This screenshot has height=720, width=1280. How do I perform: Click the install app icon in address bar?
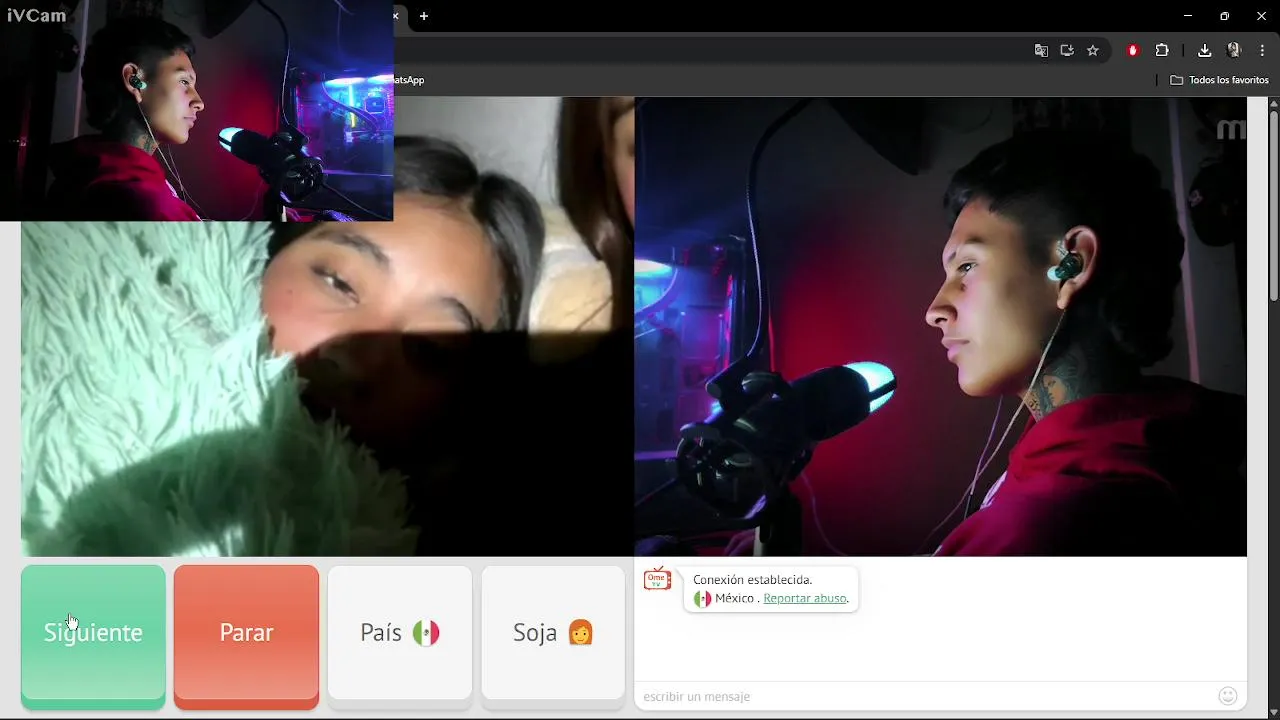point(1067,50)
